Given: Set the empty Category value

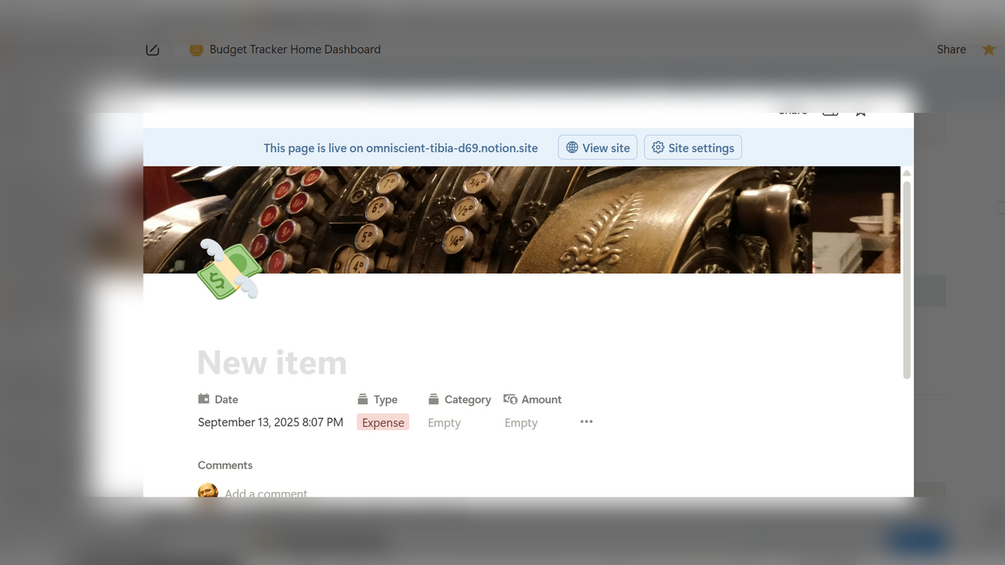Looking at the screenshot, I should [444, 423].
